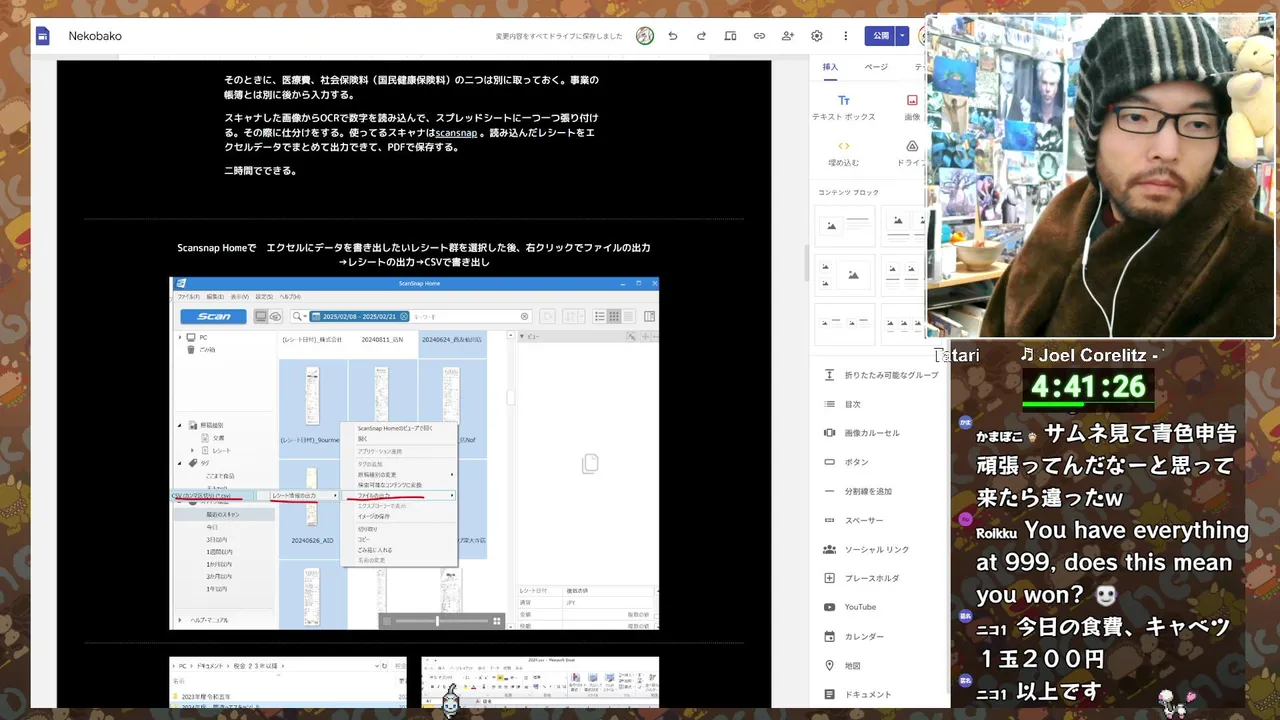Click chat message 以上です
The width and height of the screenshot is (1280, 720).
[x=1038, y=691]
